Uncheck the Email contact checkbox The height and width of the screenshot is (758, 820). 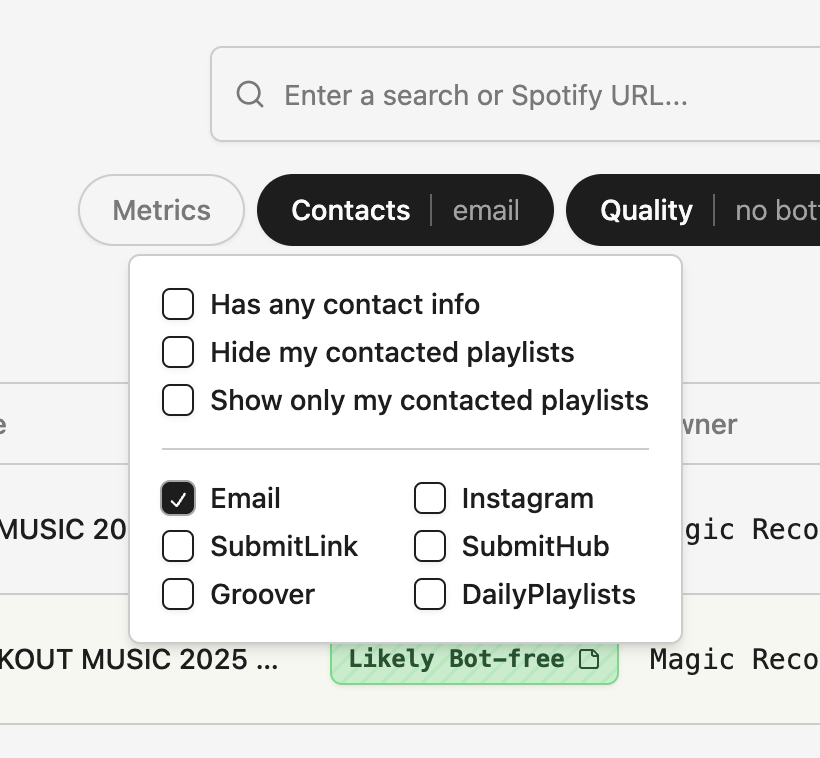(x=178, y=498)
